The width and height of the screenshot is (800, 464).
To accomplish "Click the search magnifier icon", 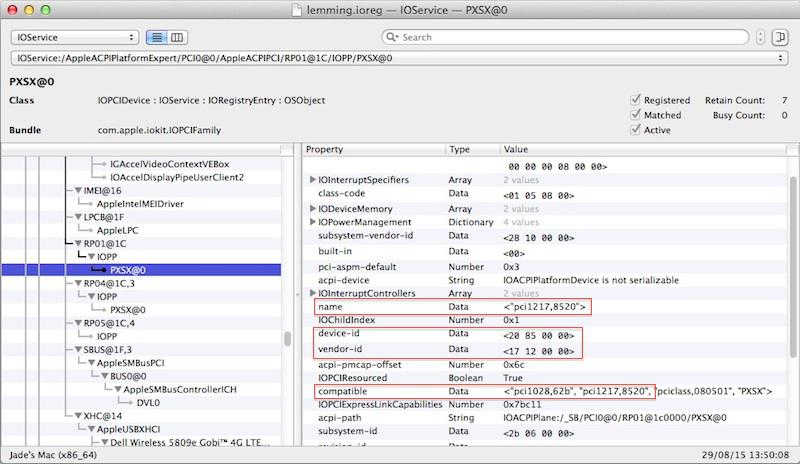I will tap(391, 37).
